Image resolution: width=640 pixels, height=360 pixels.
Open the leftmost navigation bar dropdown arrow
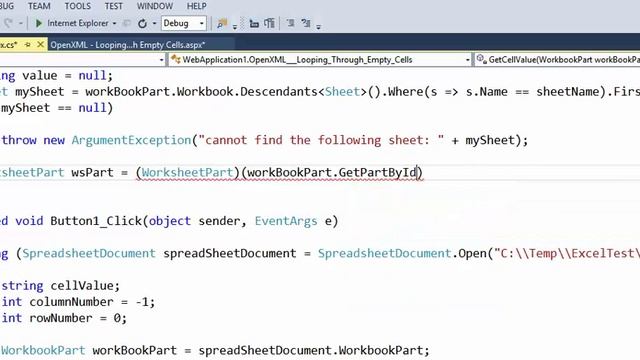162,60
